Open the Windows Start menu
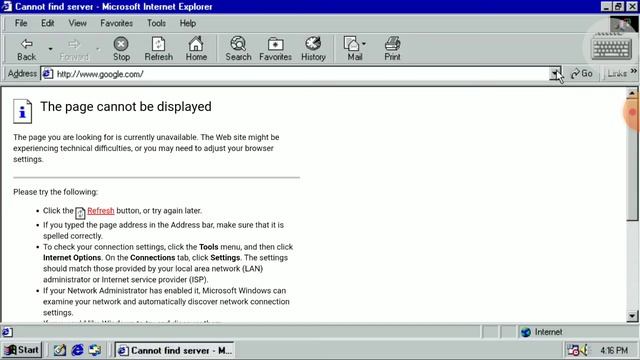The image size is (640, 360). pyautogui.click(x=22, y=350)
